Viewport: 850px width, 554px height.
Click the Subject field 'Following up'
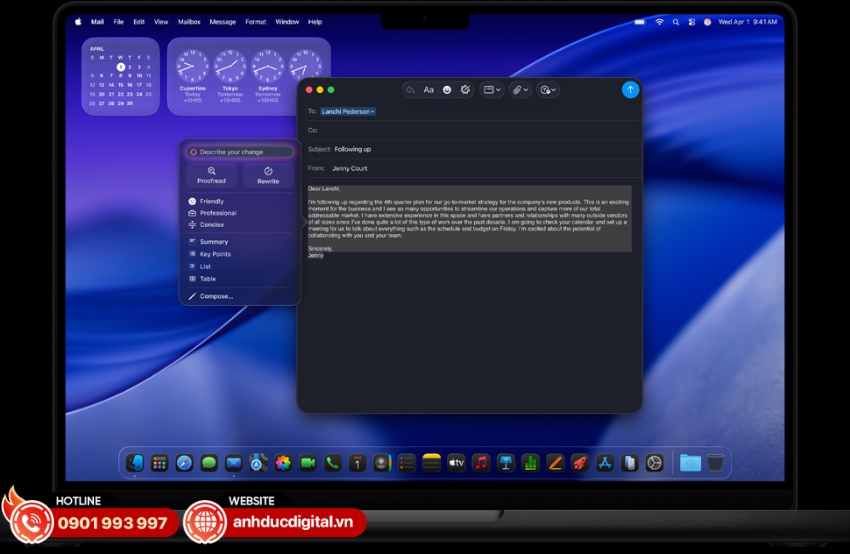pyautogui.click(x=352, y=149)
